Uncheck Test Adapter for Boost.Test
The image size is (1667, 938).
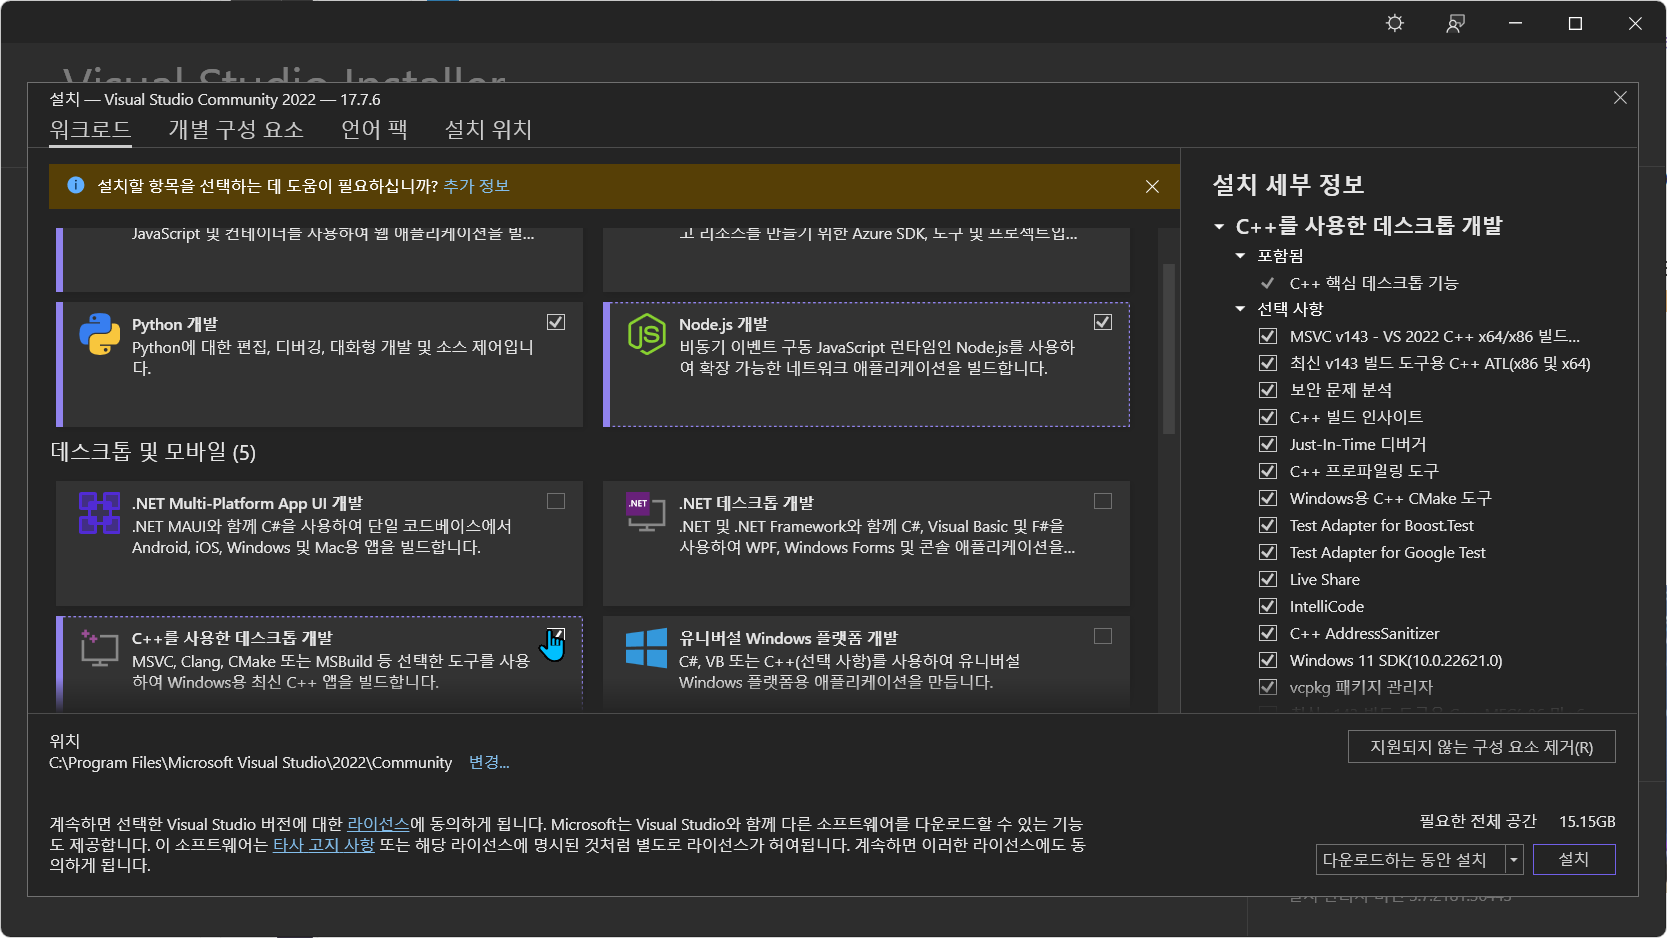click(1268, 525)
